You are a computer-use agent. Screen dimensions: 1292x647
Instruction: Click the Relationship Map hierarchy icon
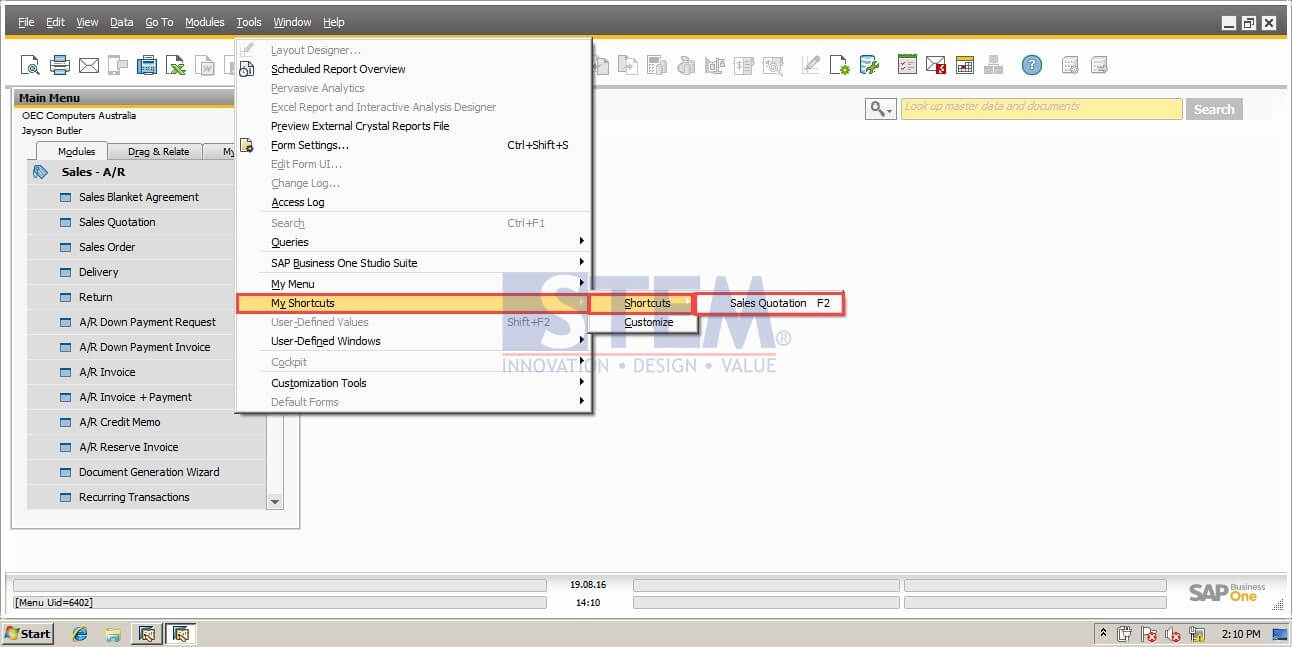point(993,65)
